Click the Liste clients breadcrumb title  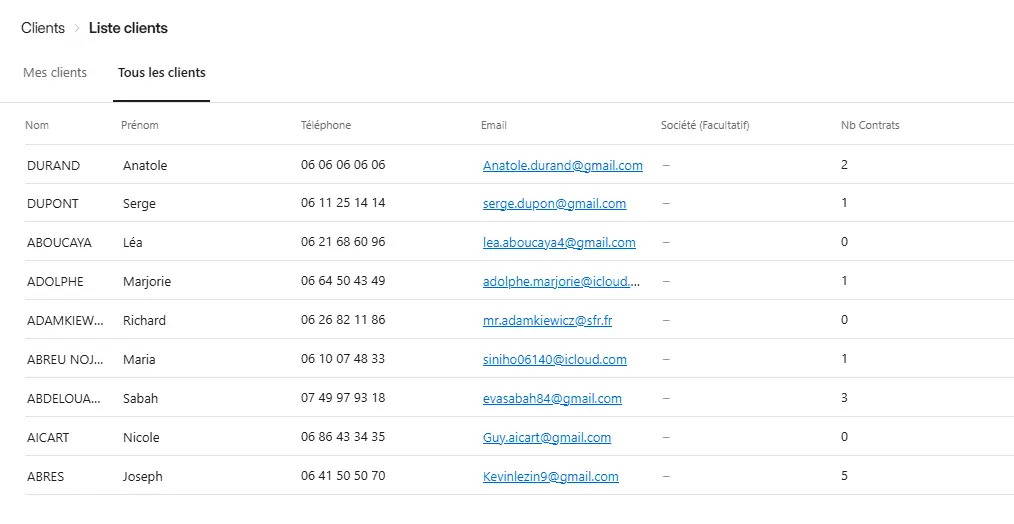click(x=128, y=28)
